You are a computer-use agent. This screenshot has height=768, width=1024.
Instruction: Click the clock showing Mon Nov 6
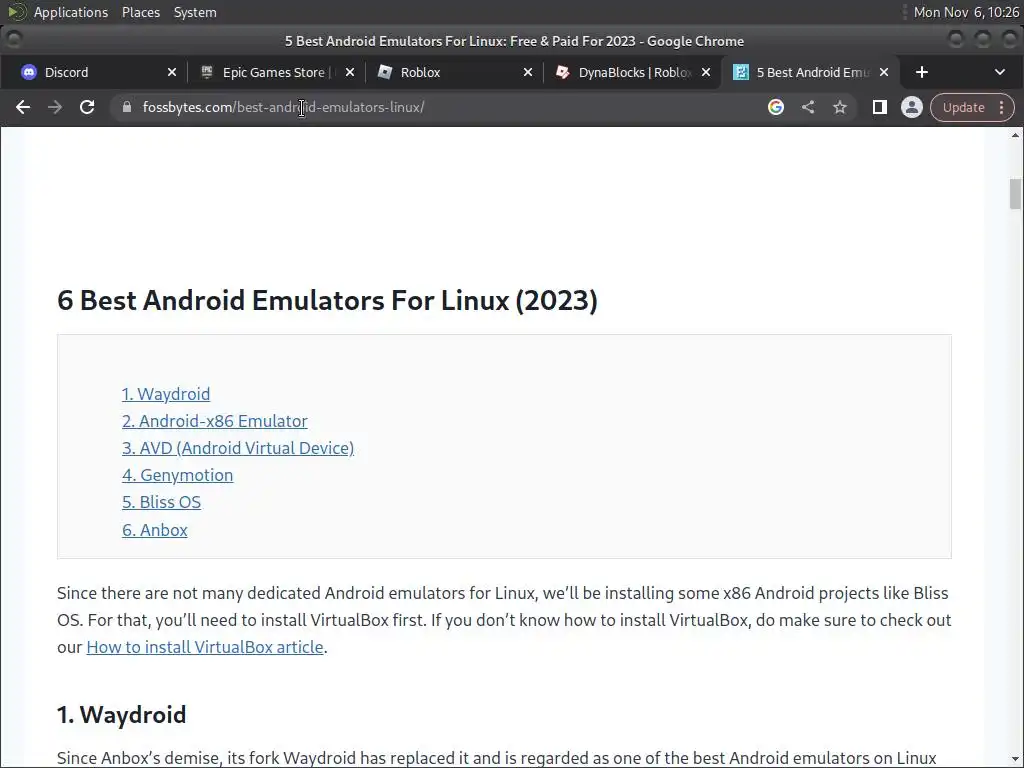[x=966, y=12]
